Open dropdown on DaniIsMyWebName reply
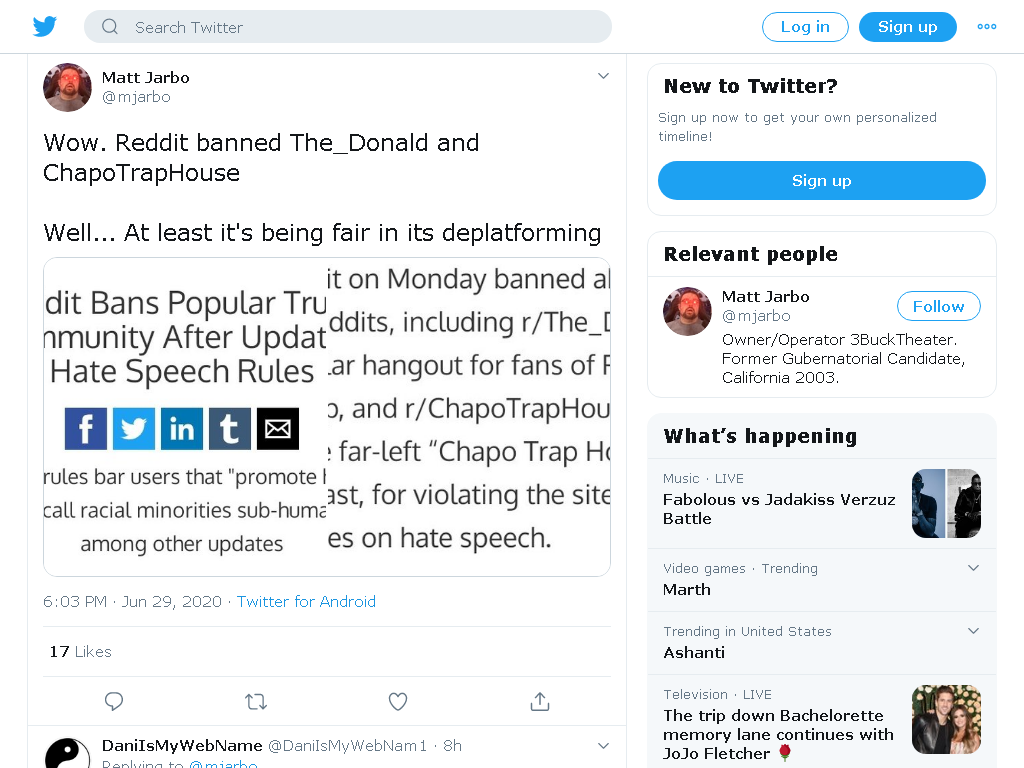The image size is (1024, 768). (x=603, y=746)
